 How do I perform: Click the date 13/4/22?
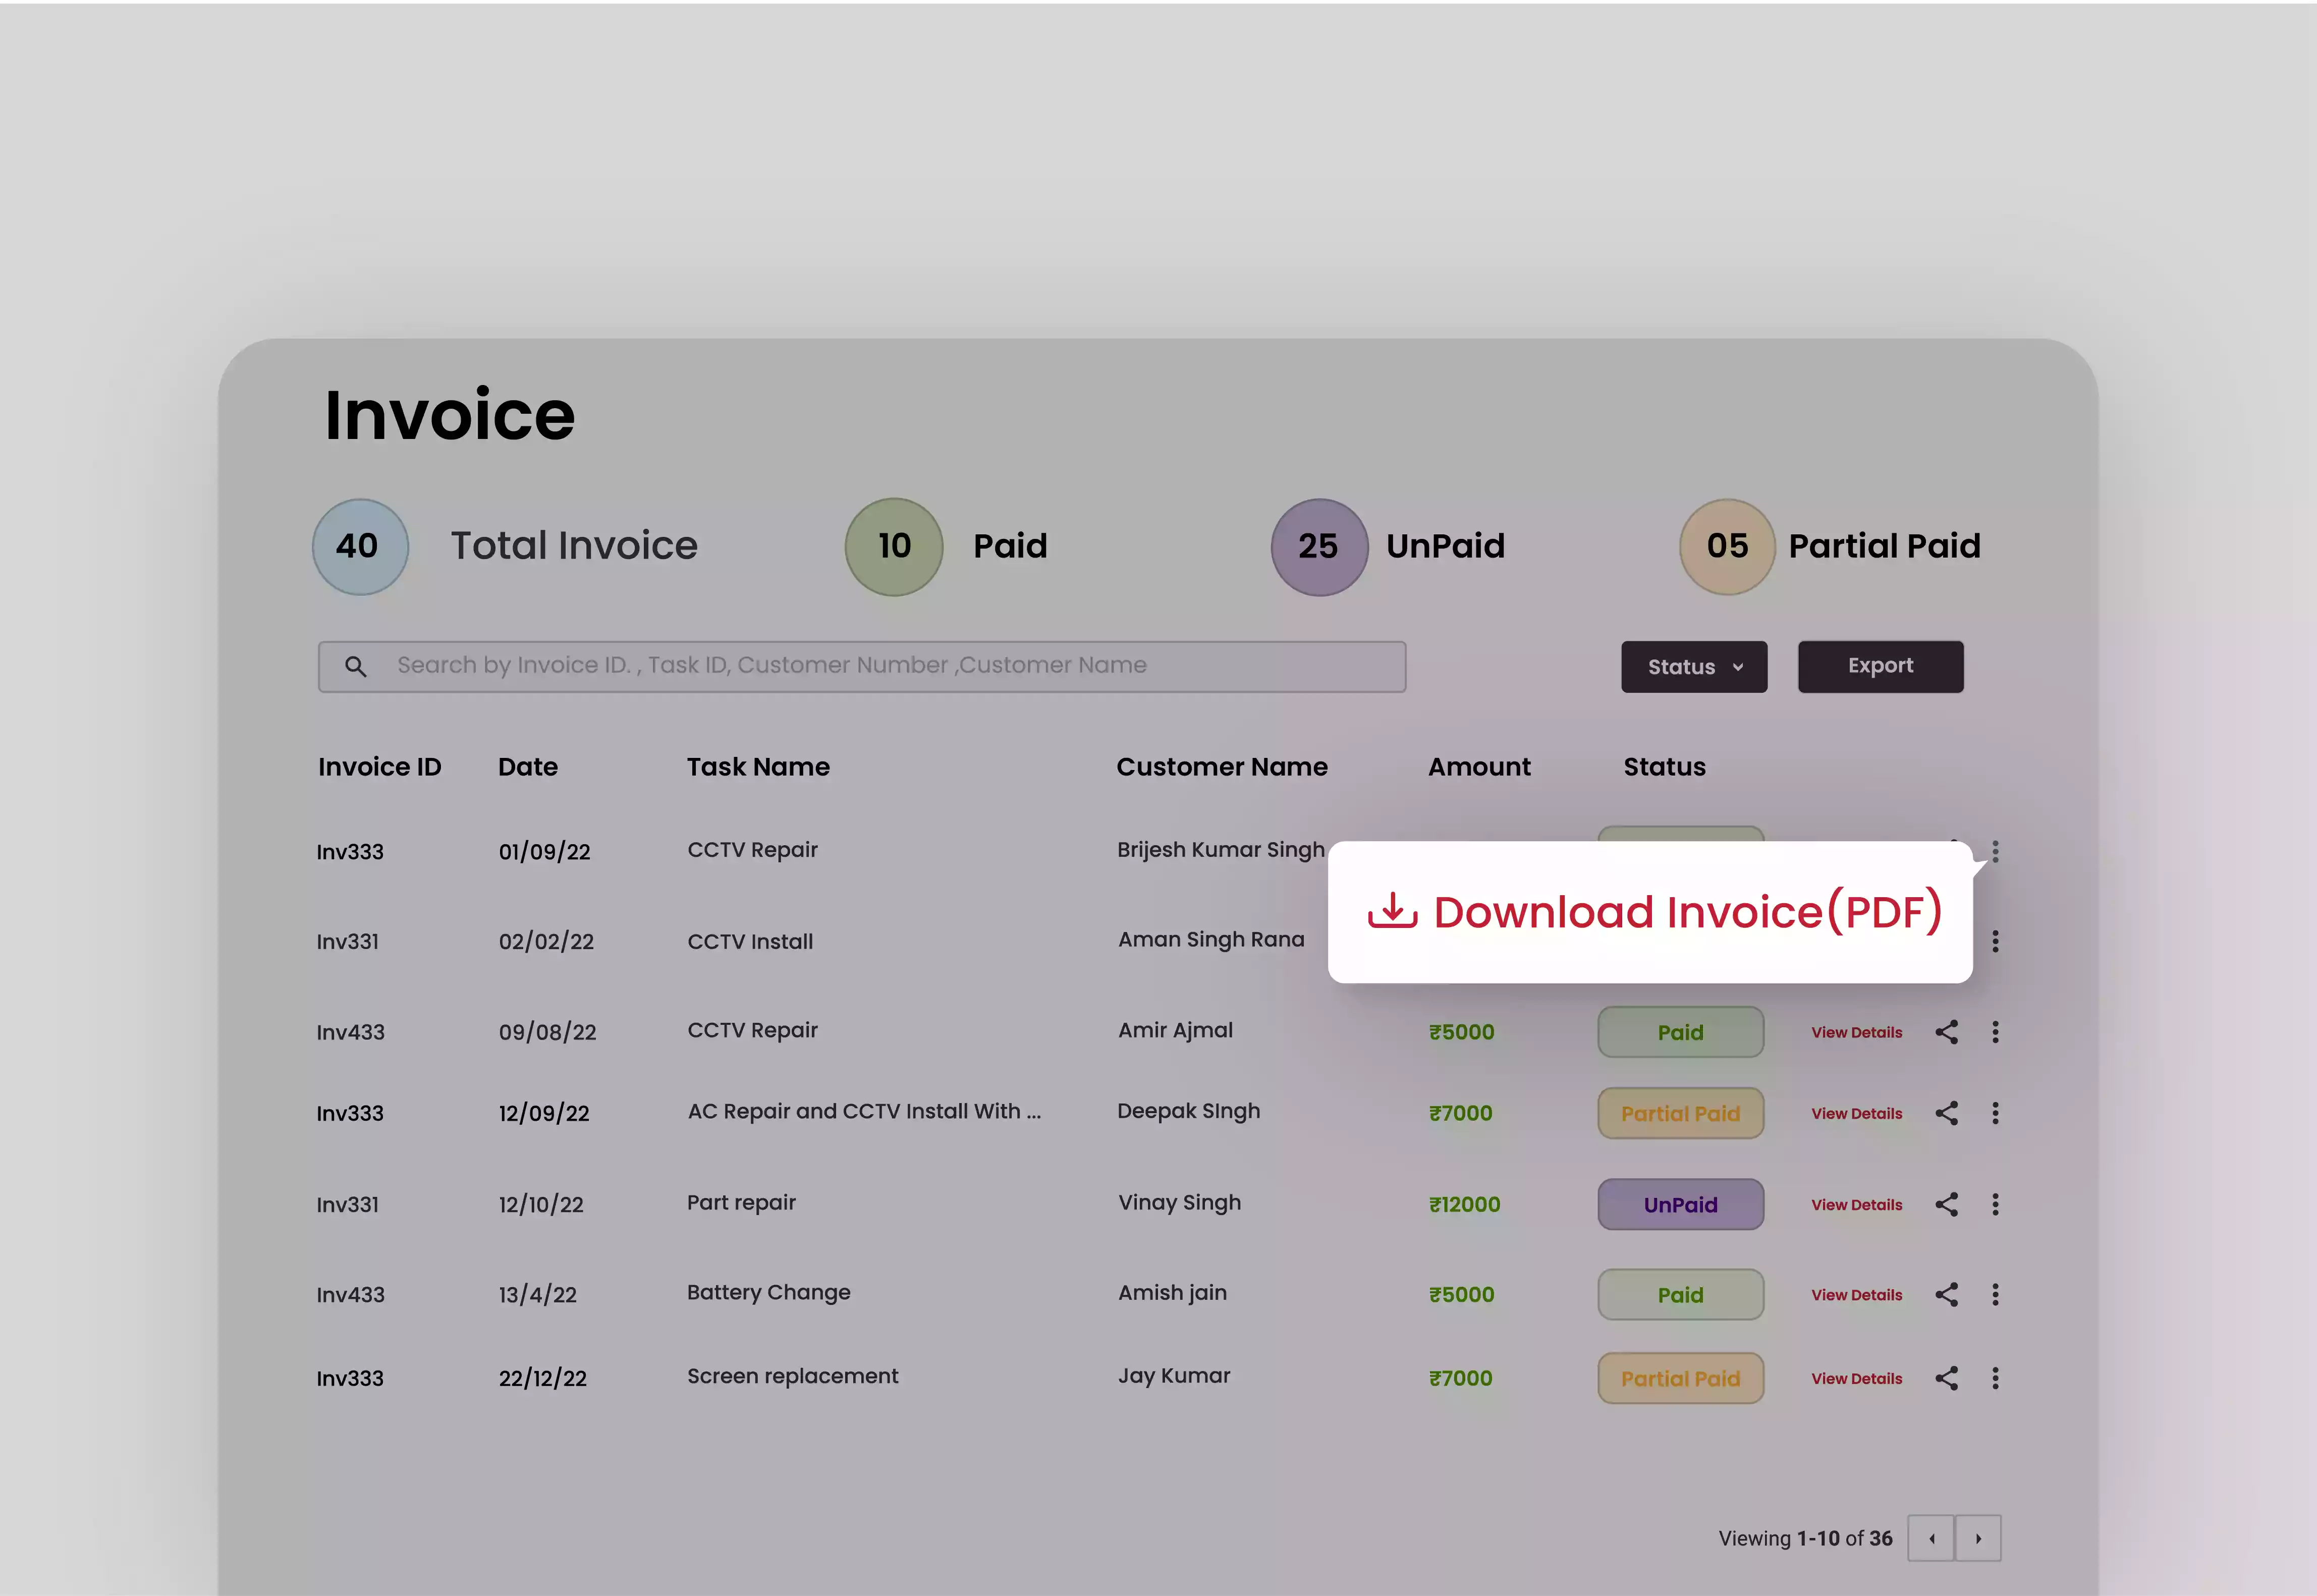537,1294
